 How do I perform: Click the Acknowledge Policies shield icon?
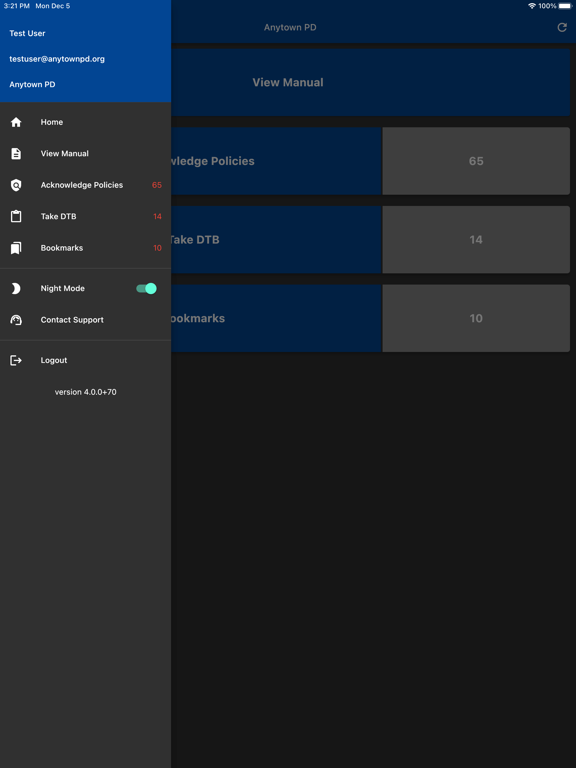click(16, 185)
